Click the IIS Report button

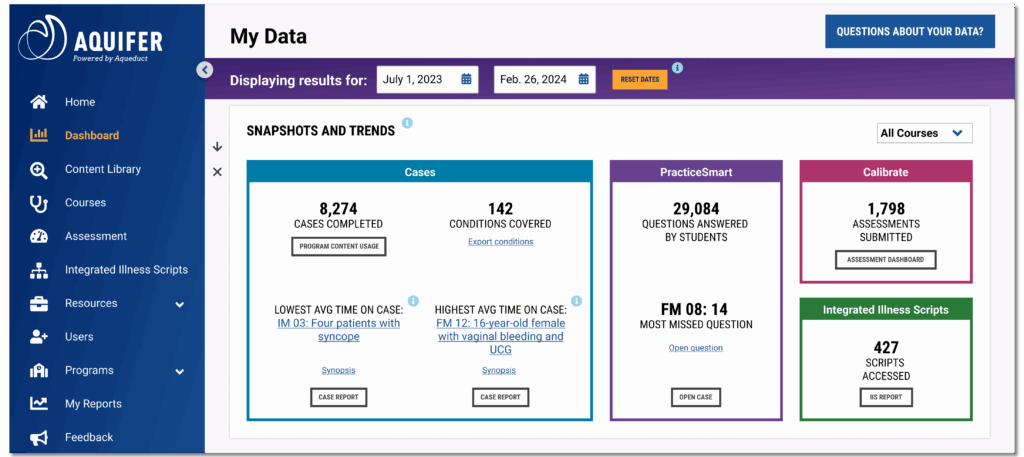[886, 397]
